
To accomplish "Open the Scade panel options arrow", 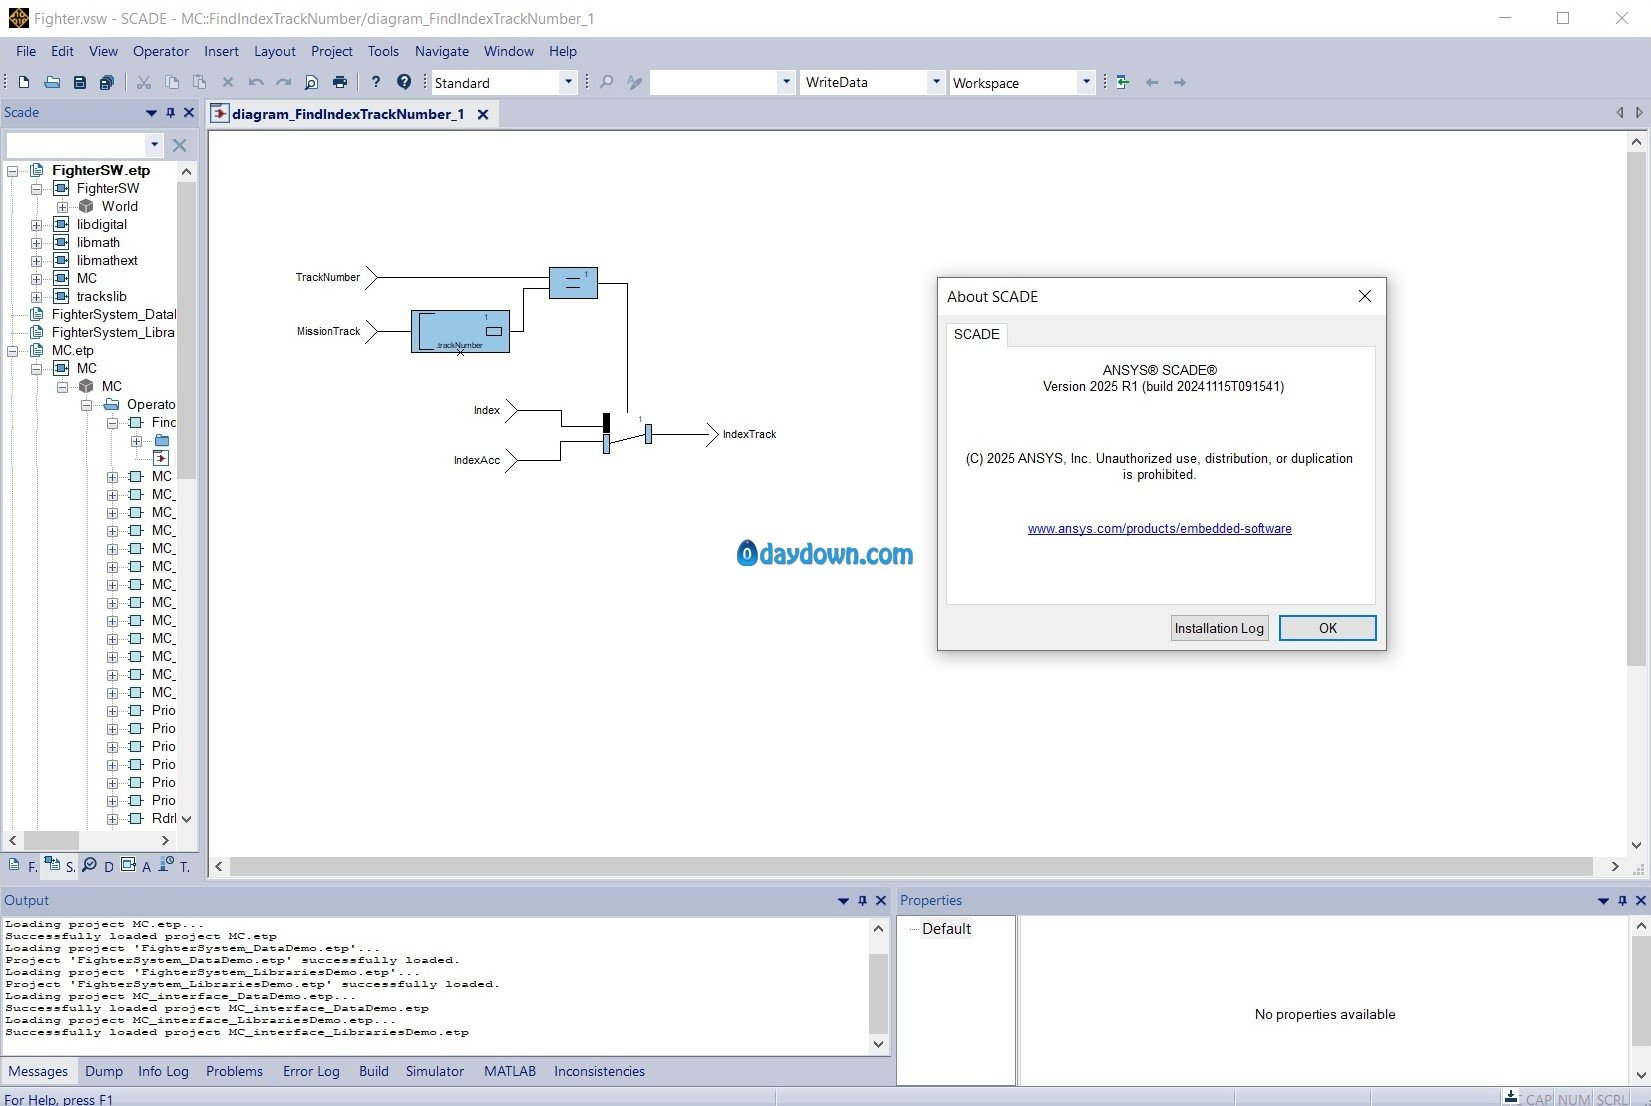I will (x=151, y=113).
